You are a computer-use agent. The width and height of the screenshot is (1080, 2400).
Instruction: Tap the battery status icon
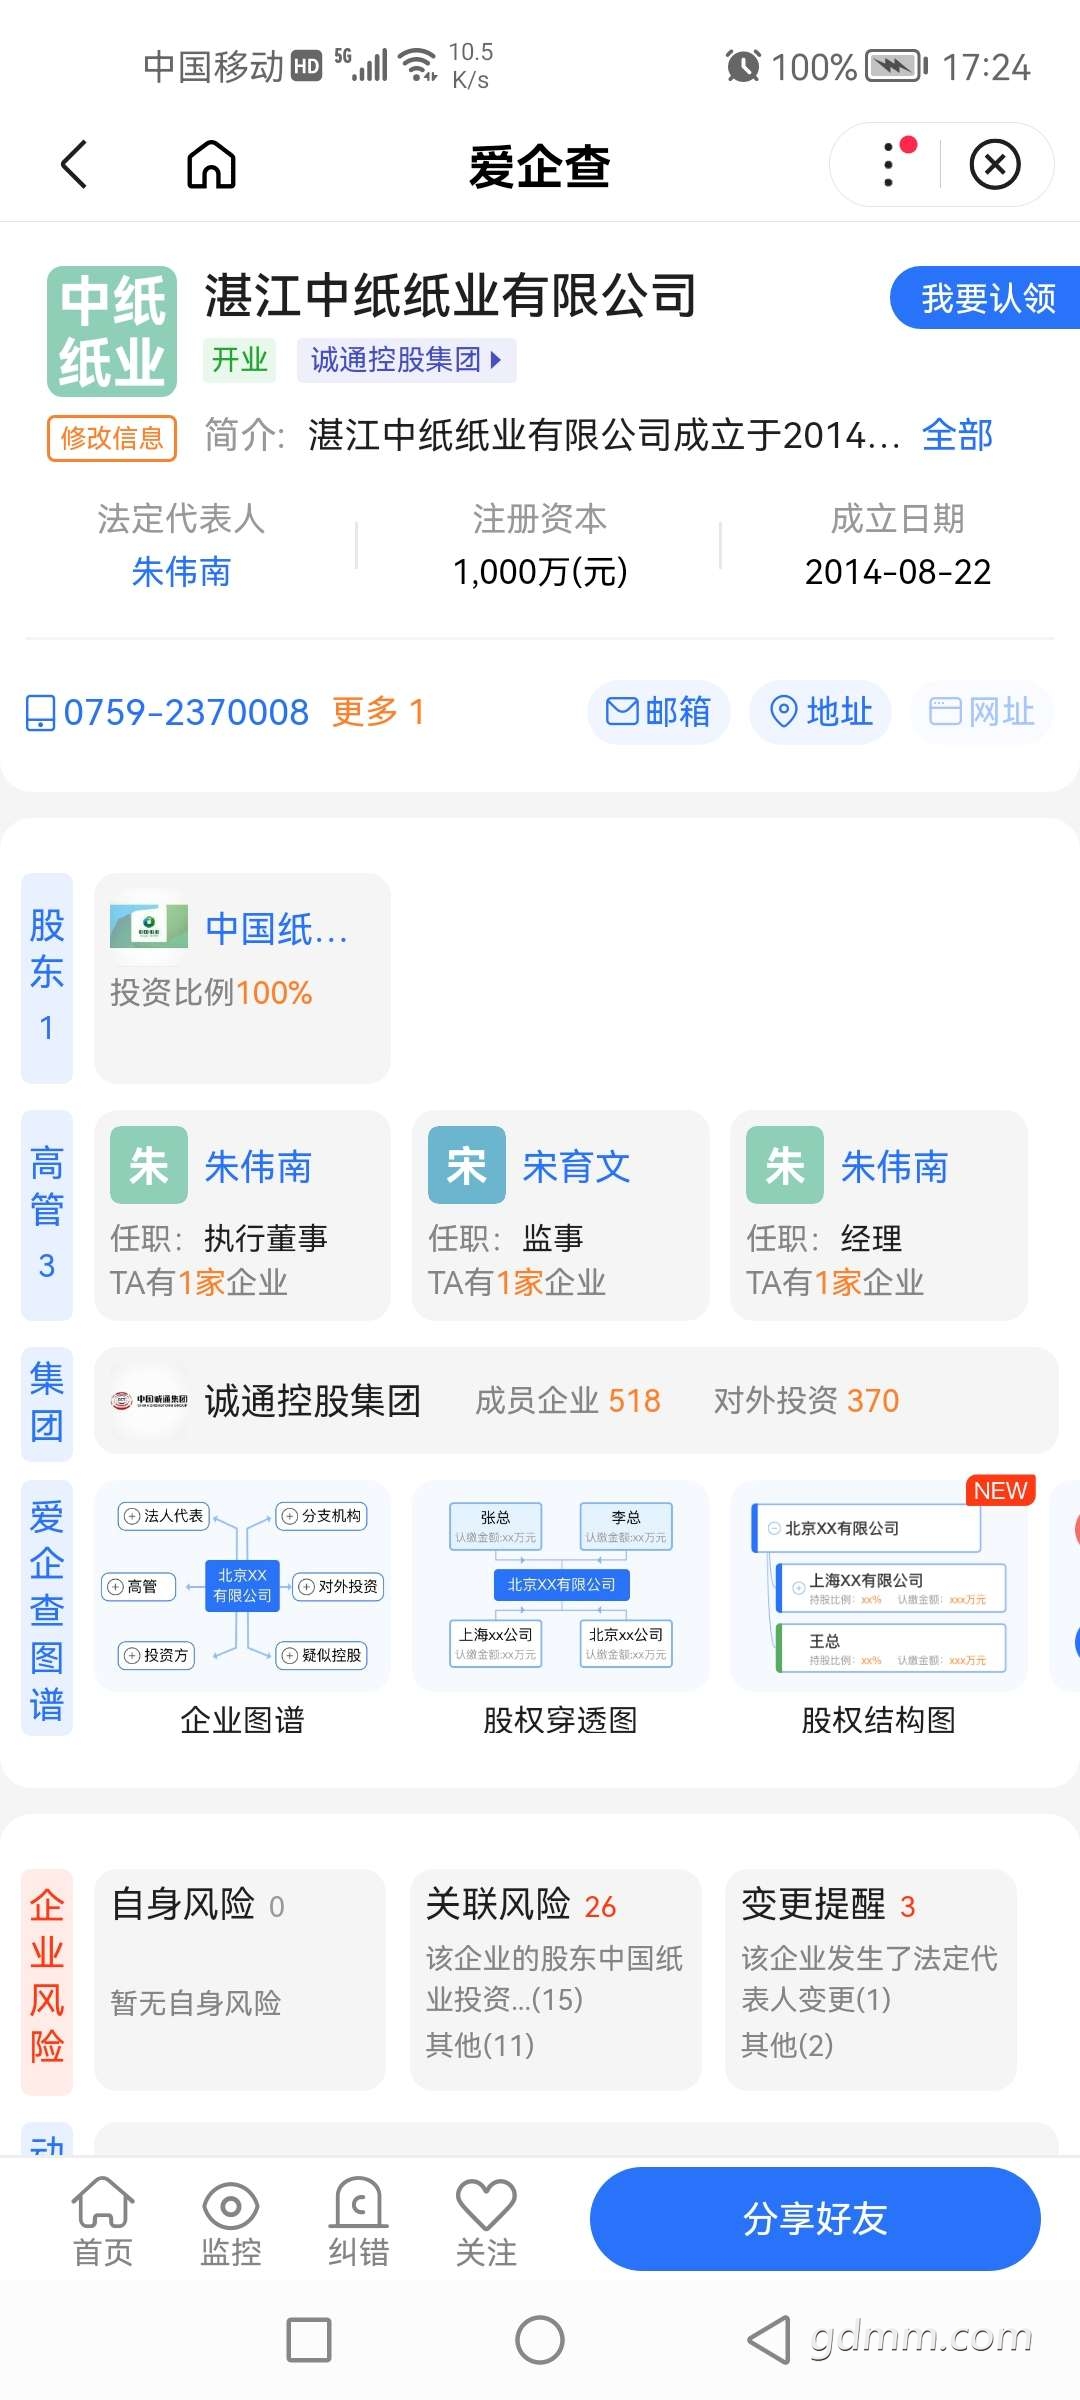coord(896,67)
